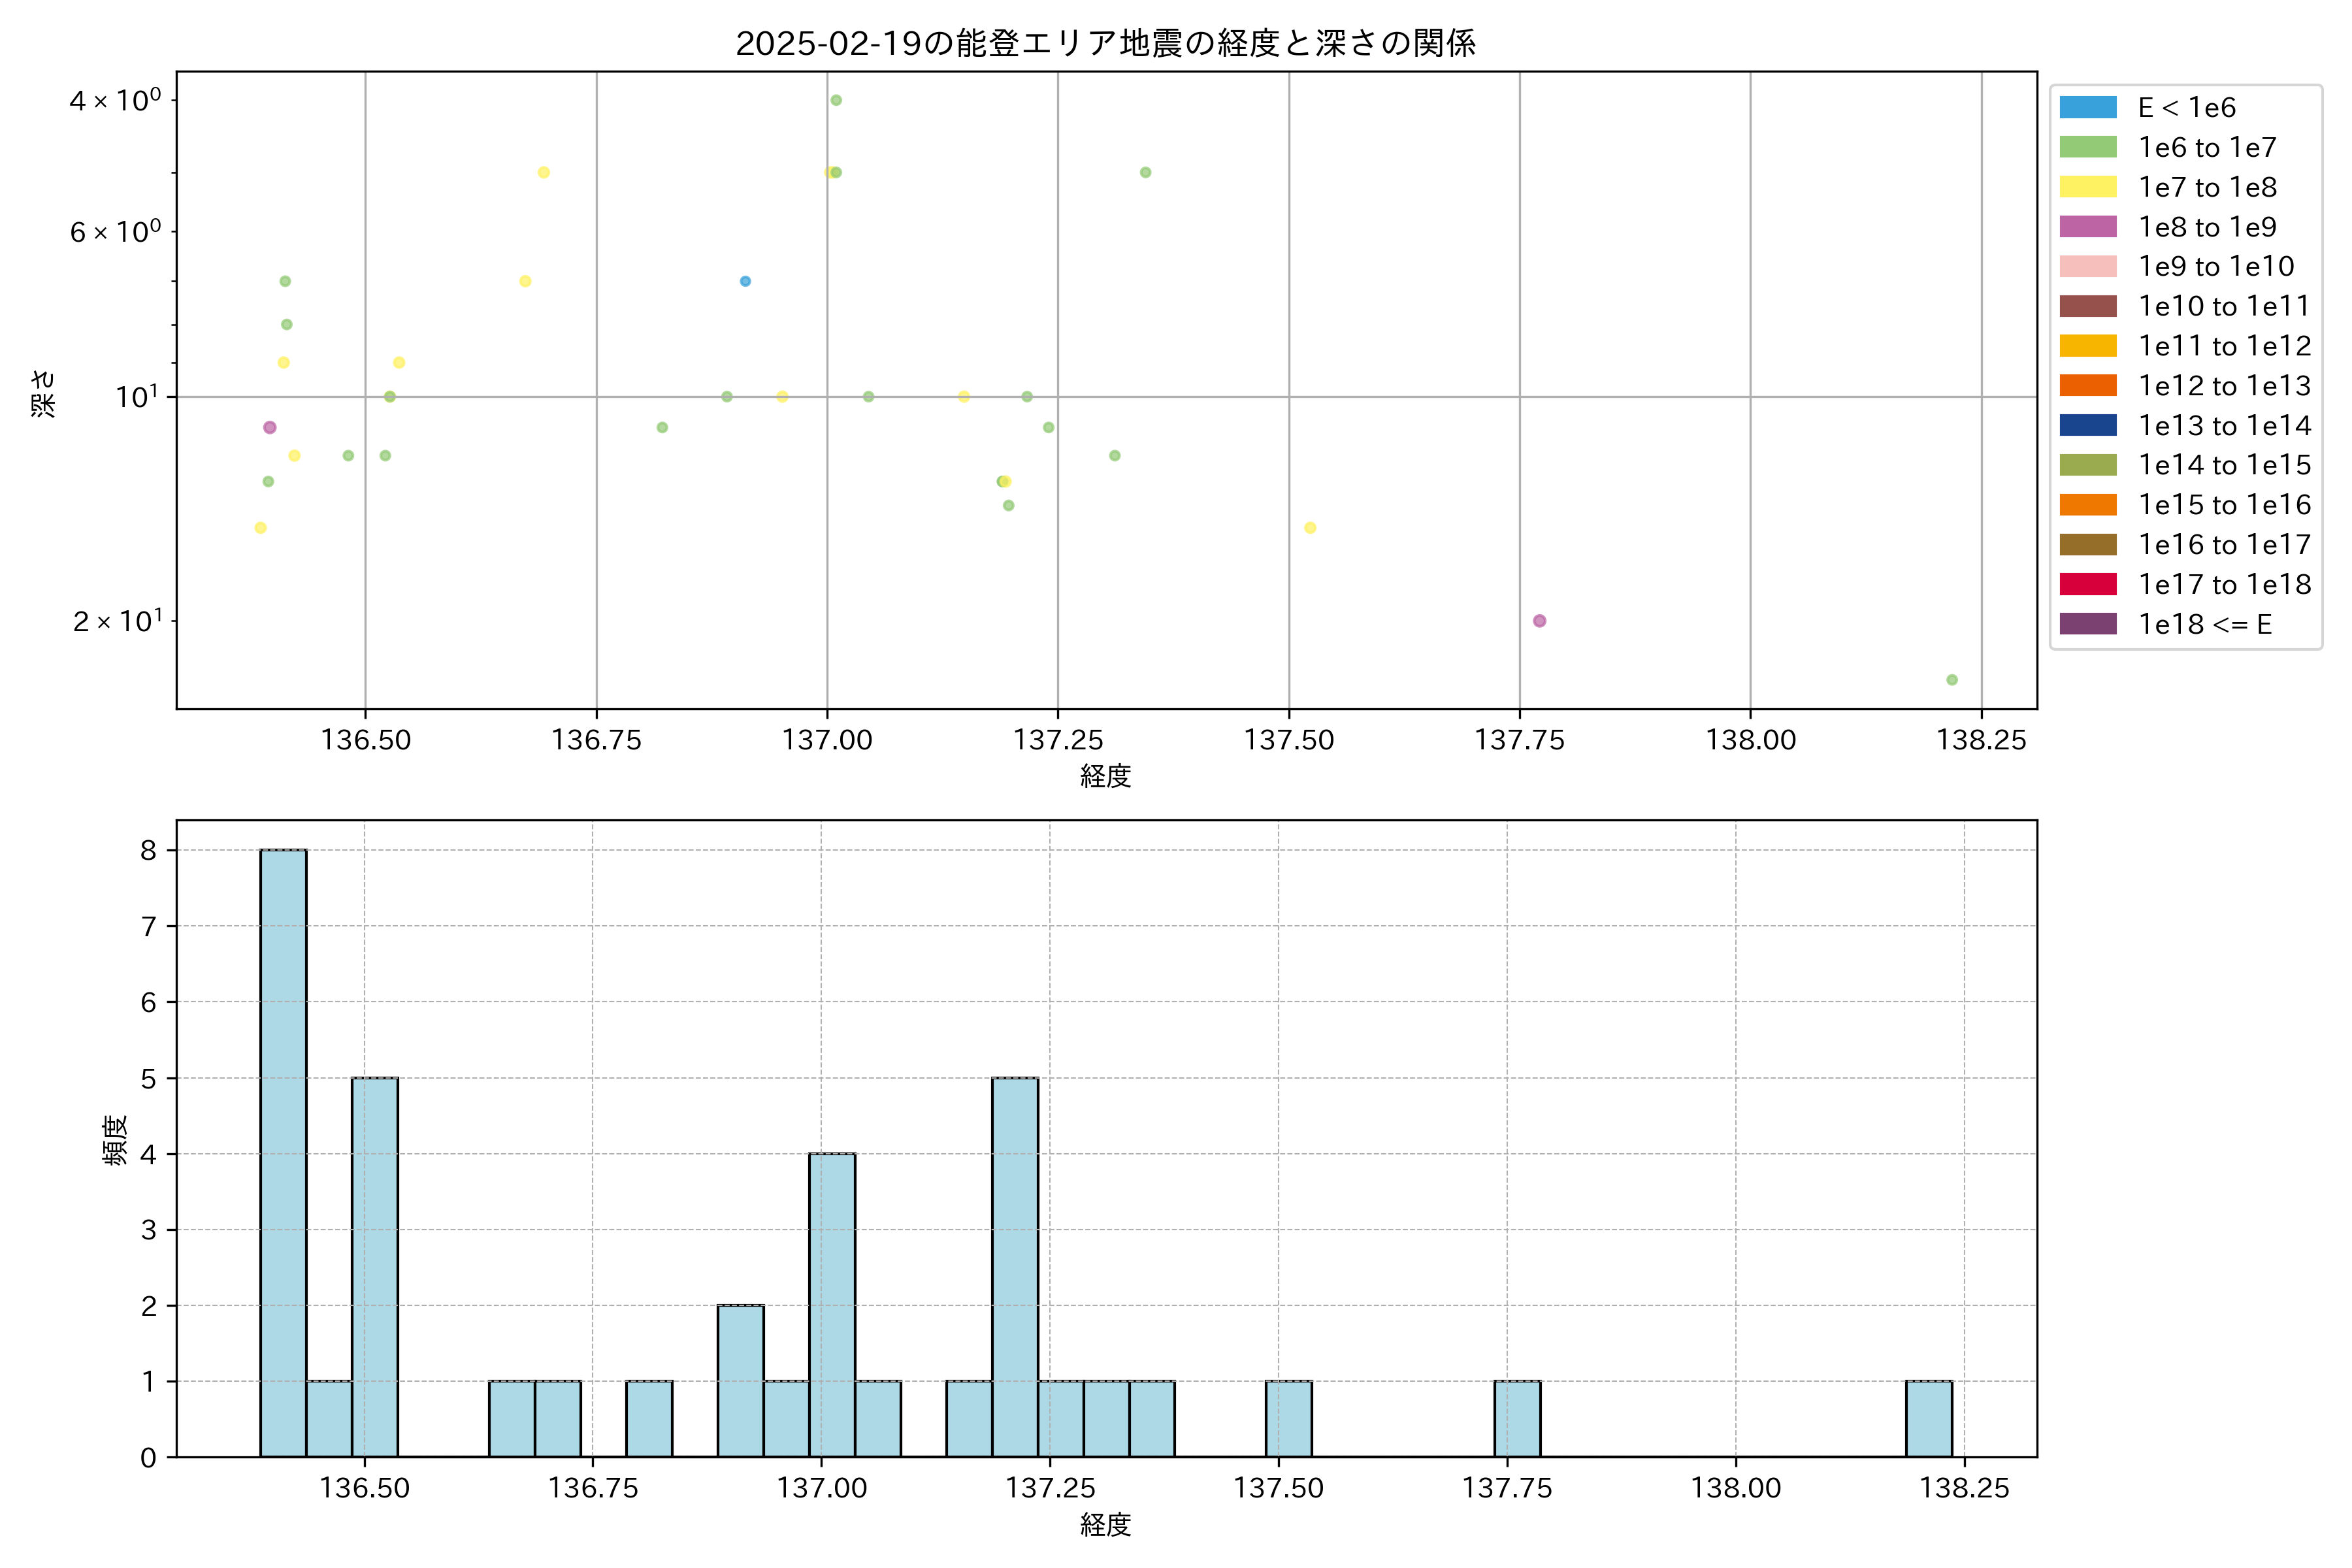Click the single blue scatter point
2352x1568 pixels.
point(745,281)
